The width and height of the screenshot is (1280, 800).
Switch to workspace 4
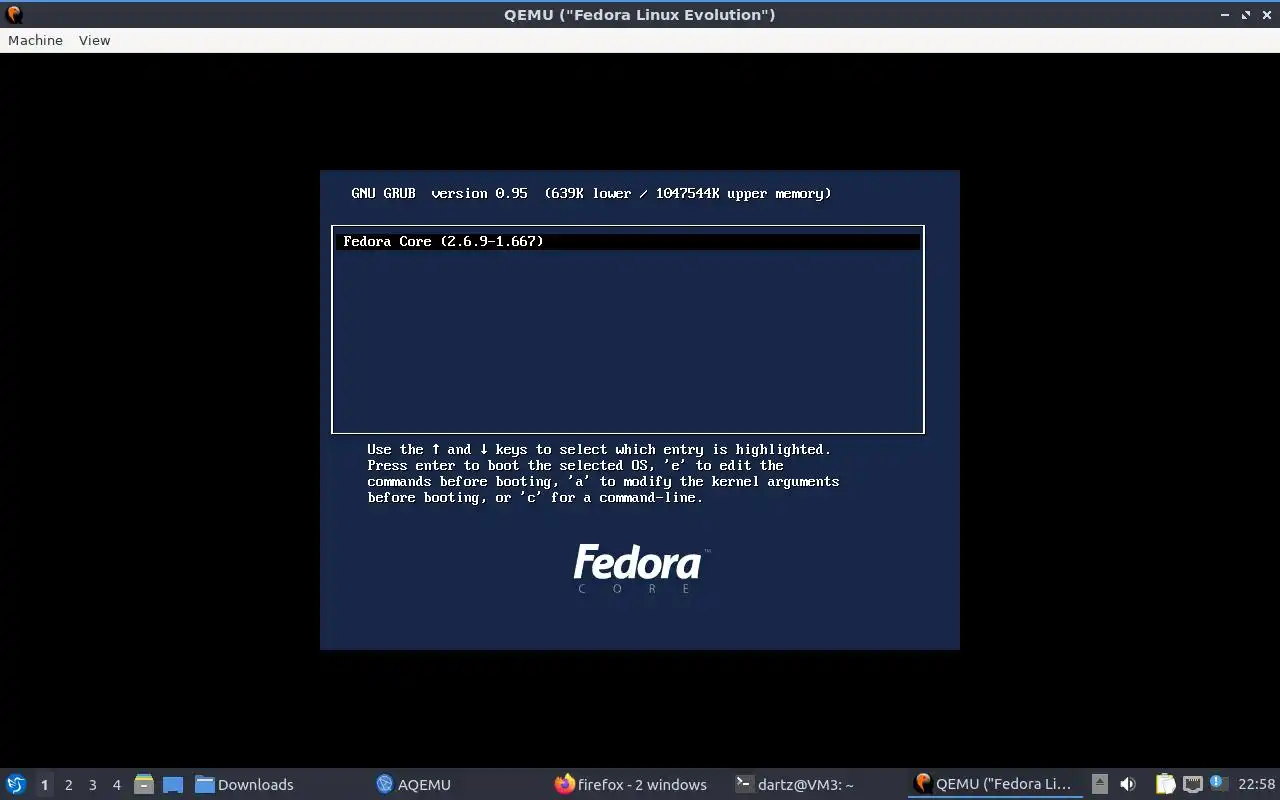[116, 784]
